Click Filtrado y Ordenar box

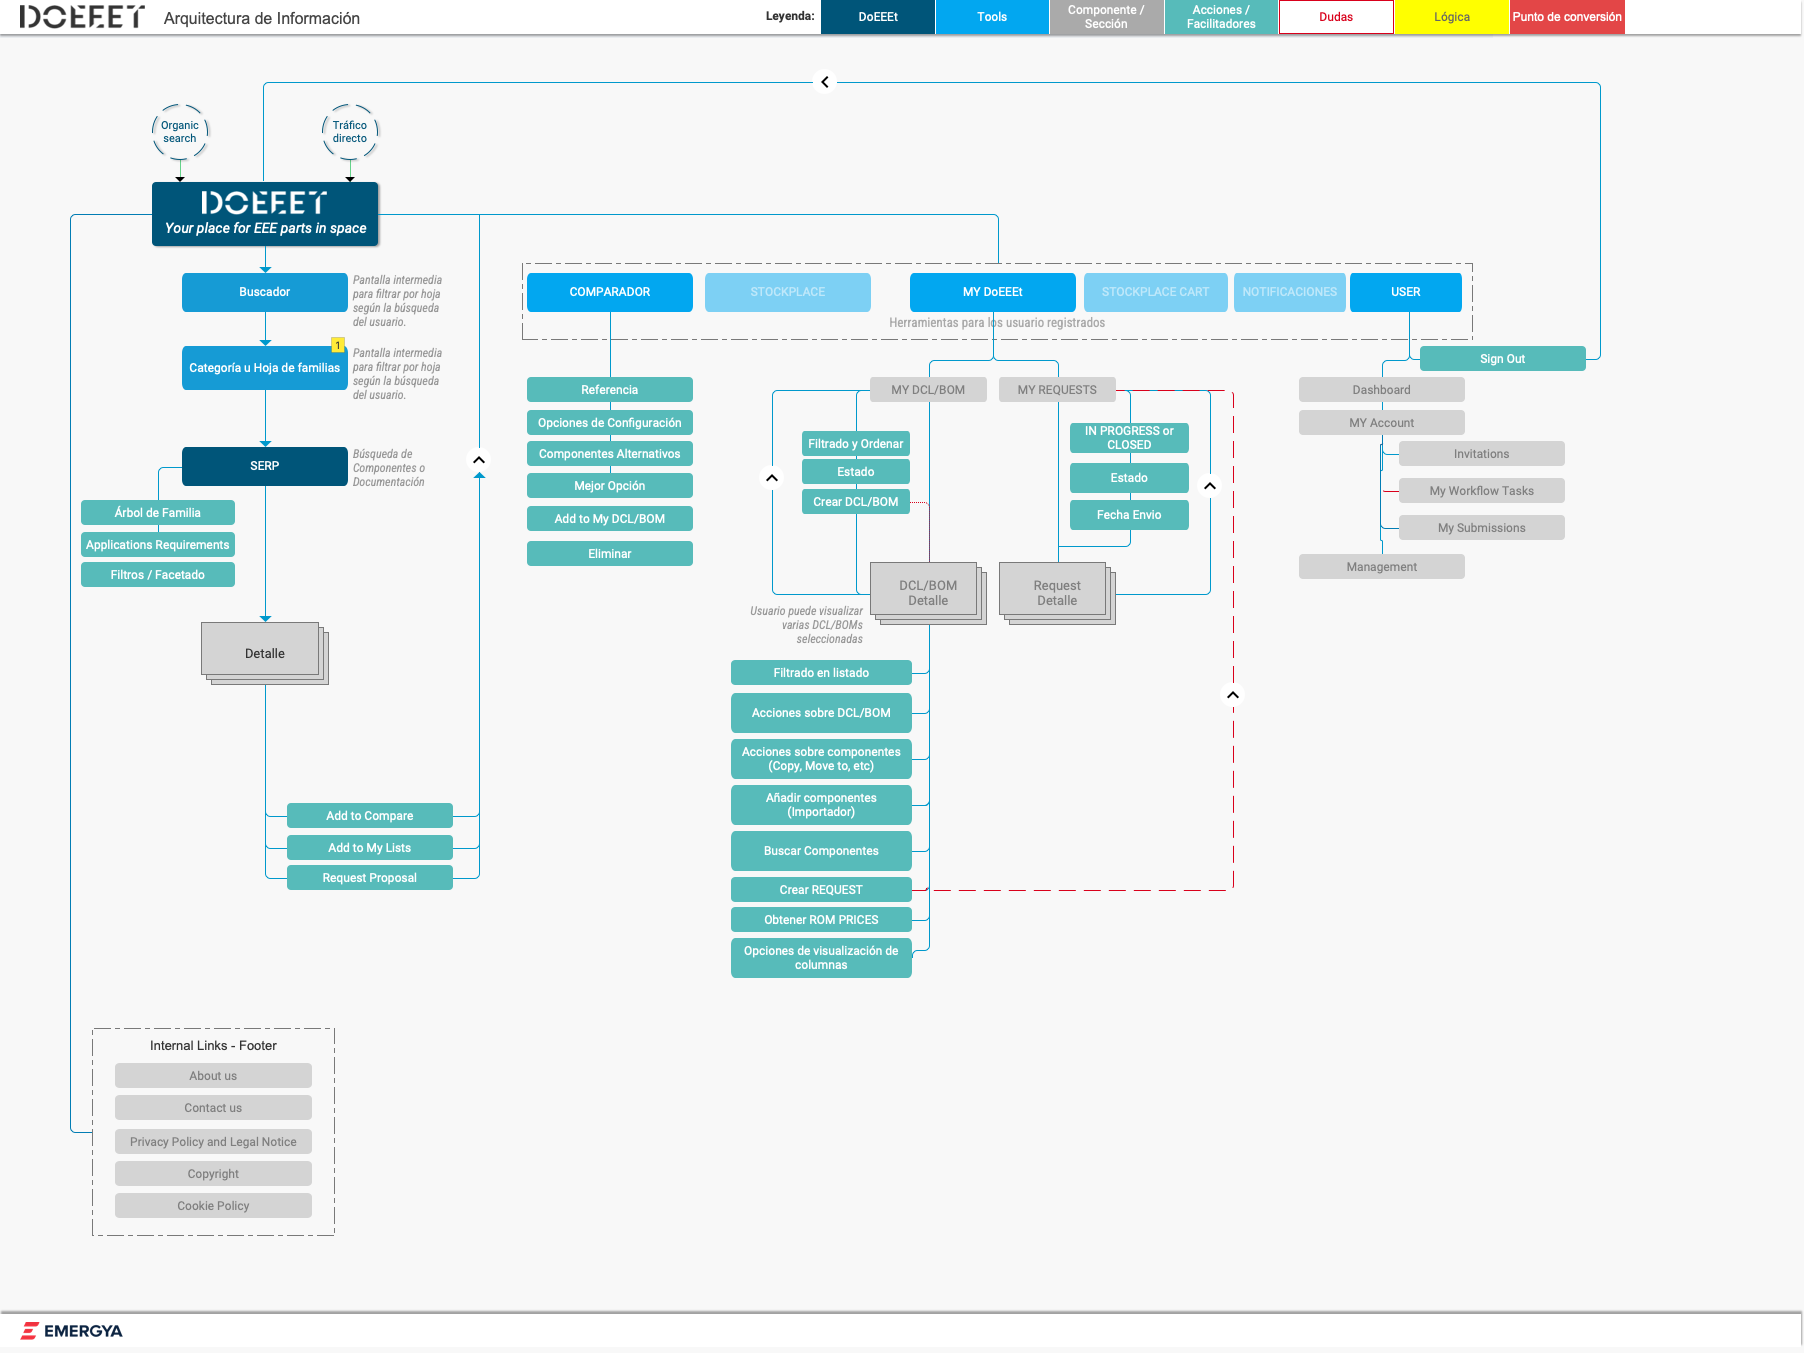click(856, 444)
